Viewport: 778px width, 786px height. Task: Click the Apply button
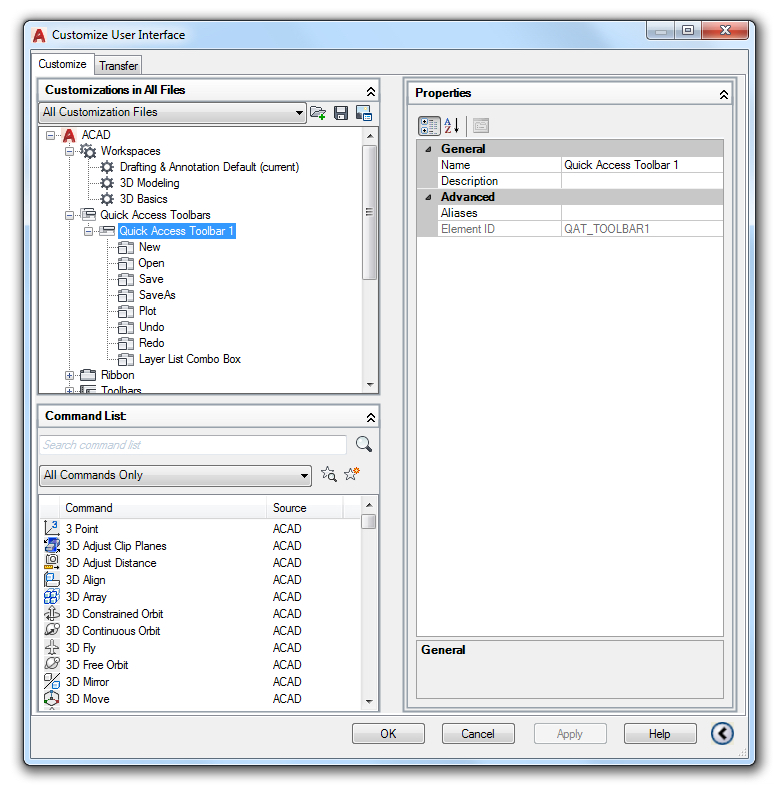point(570,734)
